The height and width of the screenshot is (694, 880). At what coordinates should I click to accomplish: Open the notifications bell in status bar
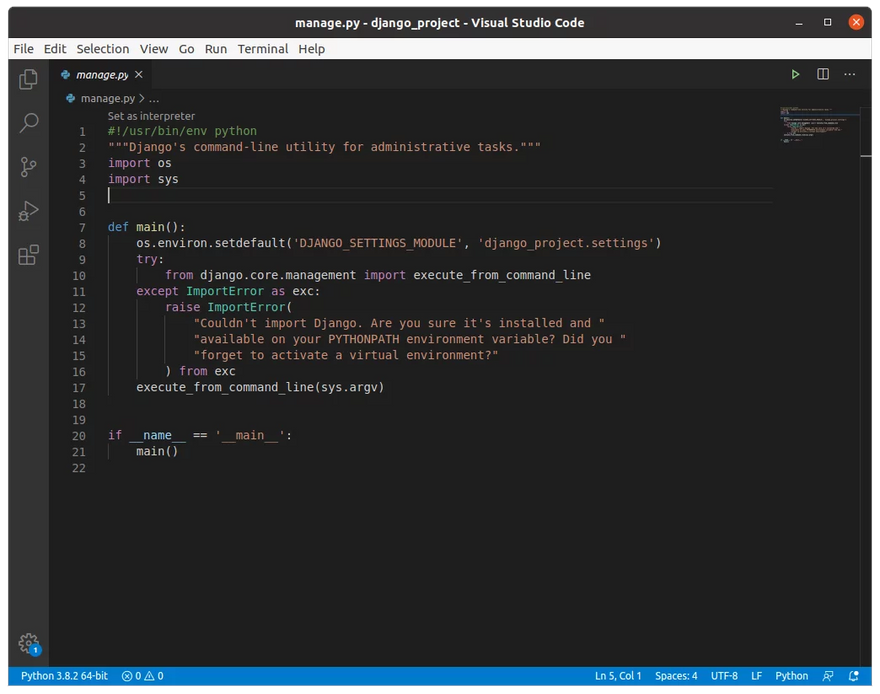[853, 676]
